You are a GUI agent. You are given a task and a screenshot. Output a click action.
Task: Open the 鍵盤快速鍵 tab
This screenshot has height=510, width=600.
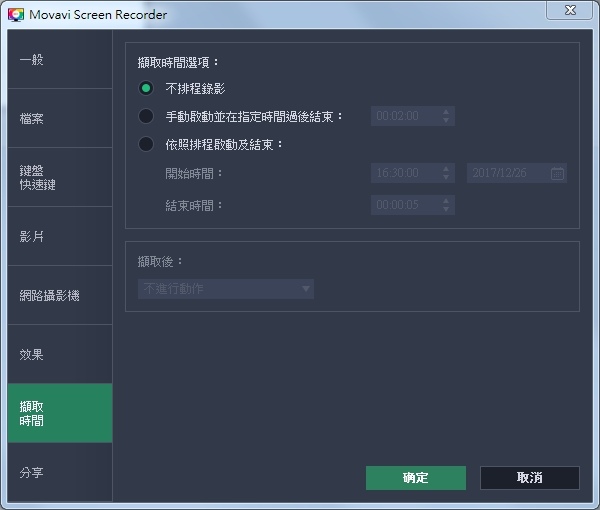[60, 177]
